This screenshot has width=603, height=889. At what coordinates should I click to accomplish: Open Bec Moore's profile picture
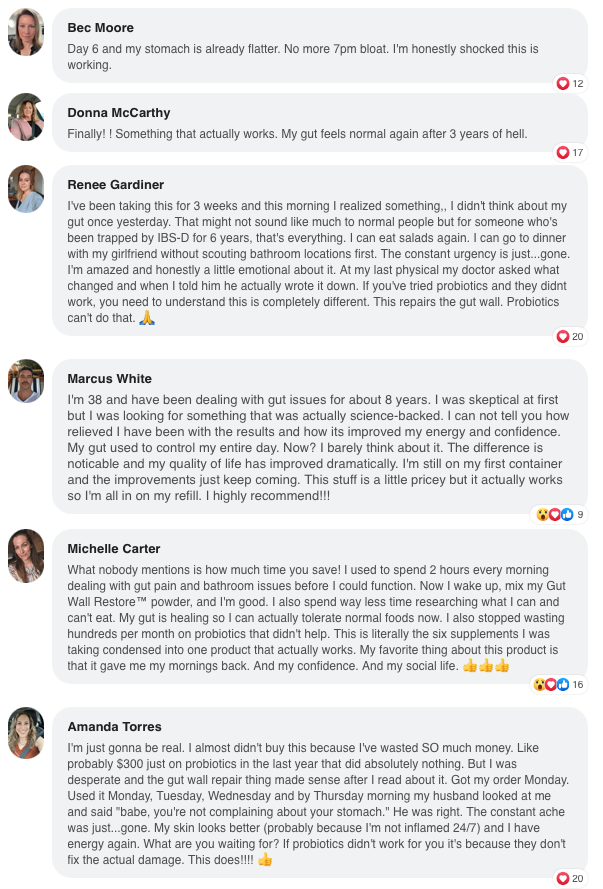[x=26, y=33]
